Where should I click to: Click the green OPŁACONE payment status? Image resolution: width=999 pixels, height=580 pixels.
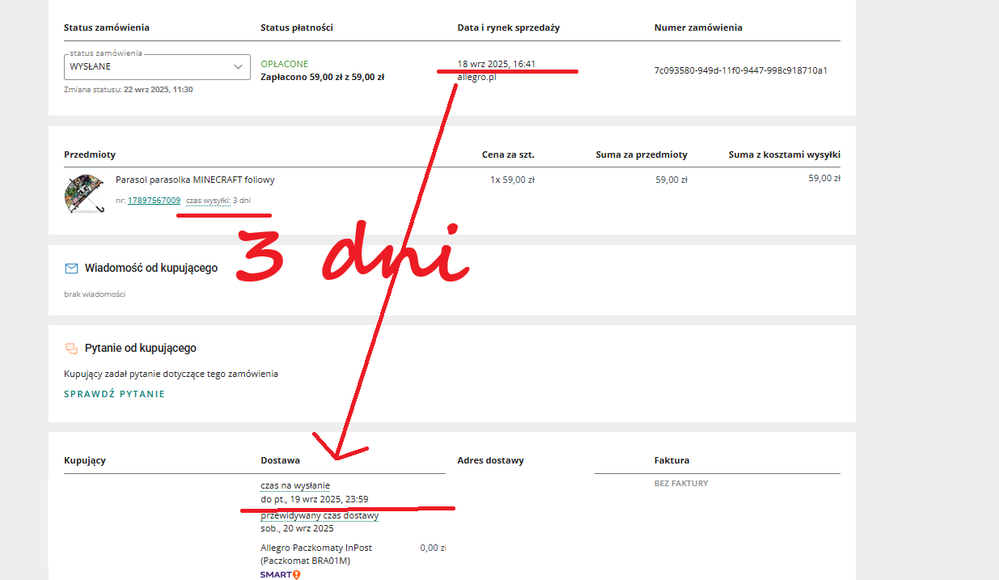point(284,64)
